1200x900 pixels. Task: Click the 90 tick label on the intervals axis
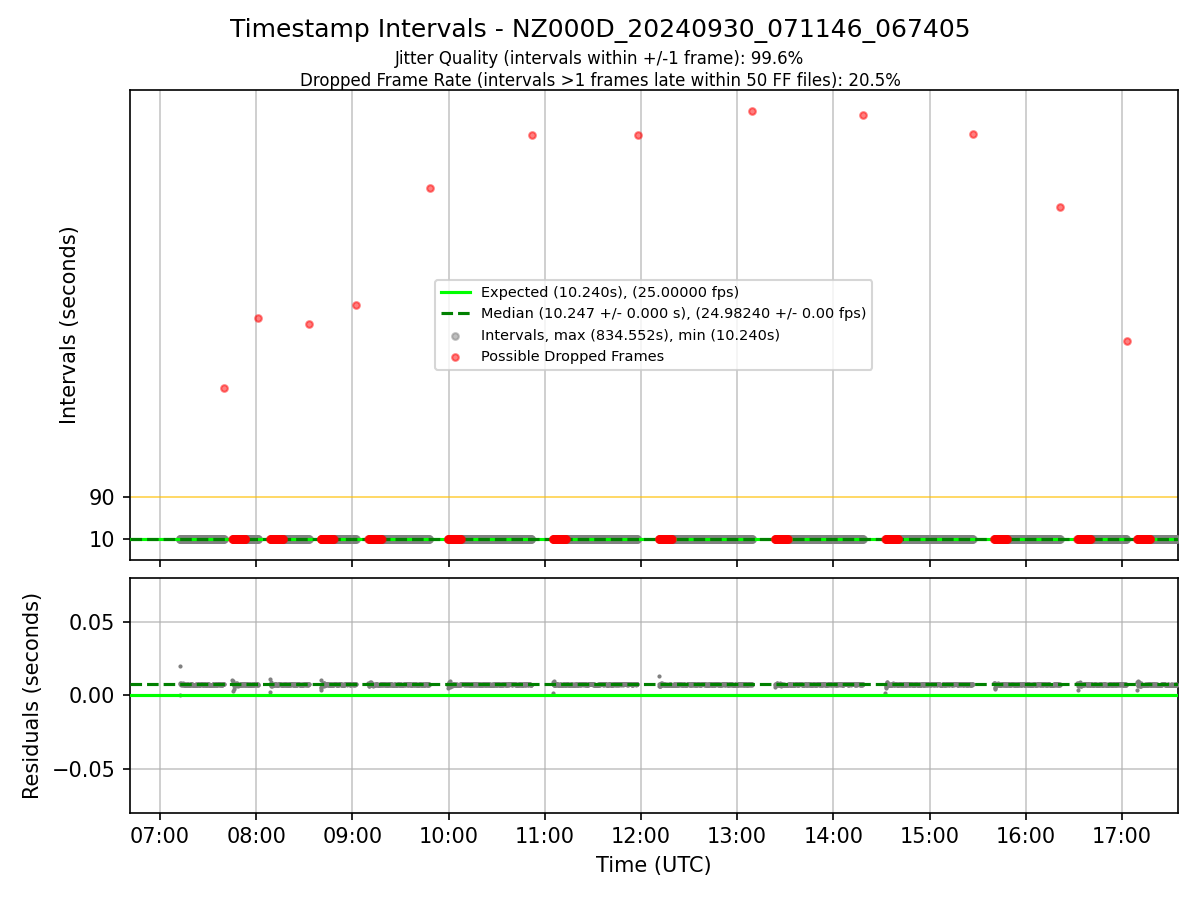(103, 497)
